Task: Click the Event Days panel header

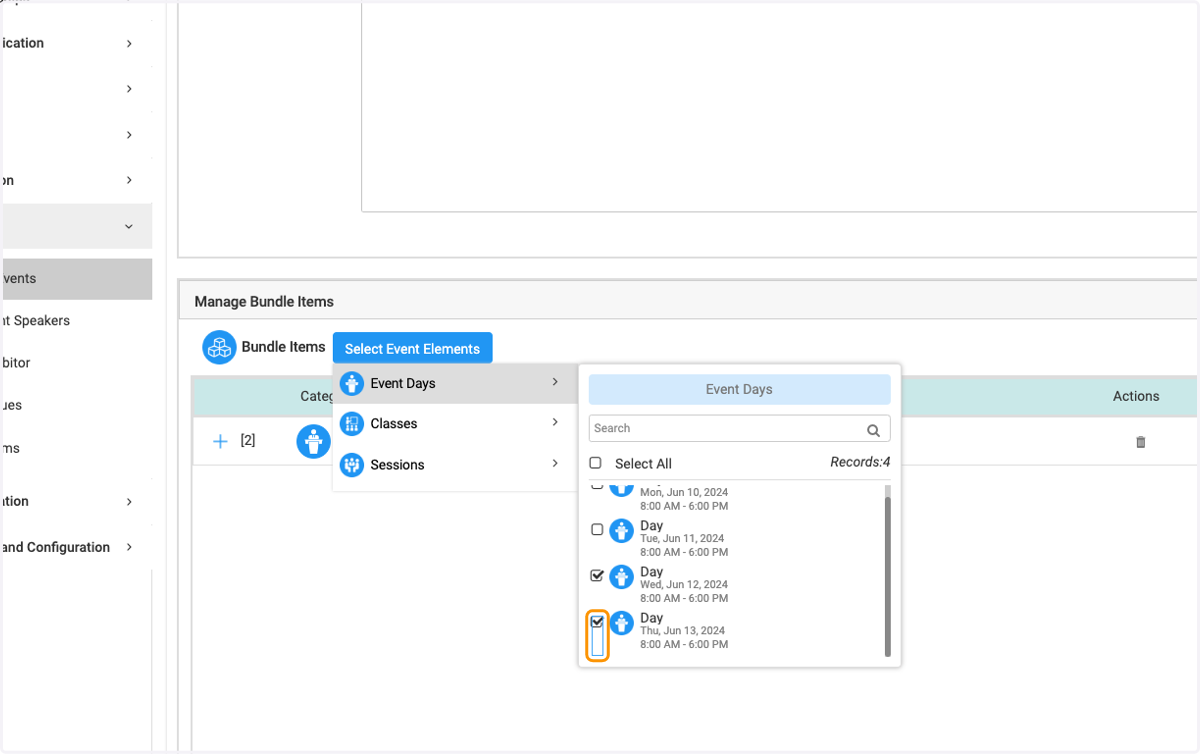Action: tap(739, 389)
